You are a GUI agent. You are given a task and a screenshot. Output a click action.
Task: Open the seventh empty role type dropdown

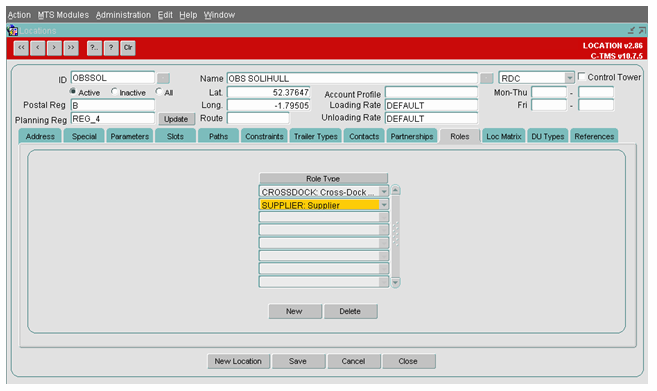pos(383,269)
